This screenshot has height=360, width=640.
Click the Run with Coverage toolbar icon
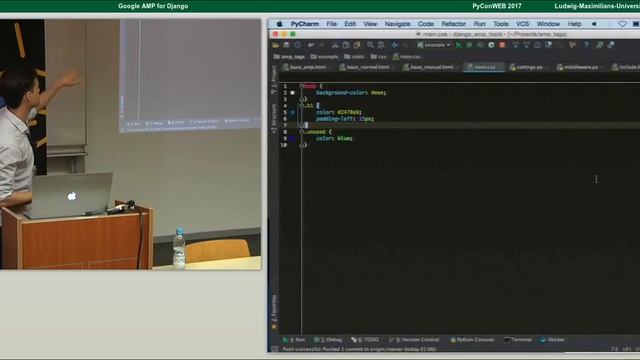480,45
